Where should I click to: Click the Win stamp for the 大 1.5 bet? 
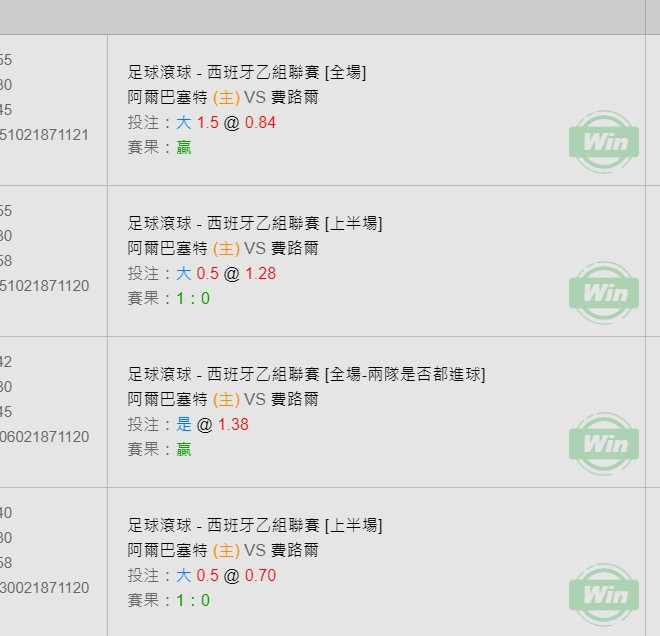[604, 142]
